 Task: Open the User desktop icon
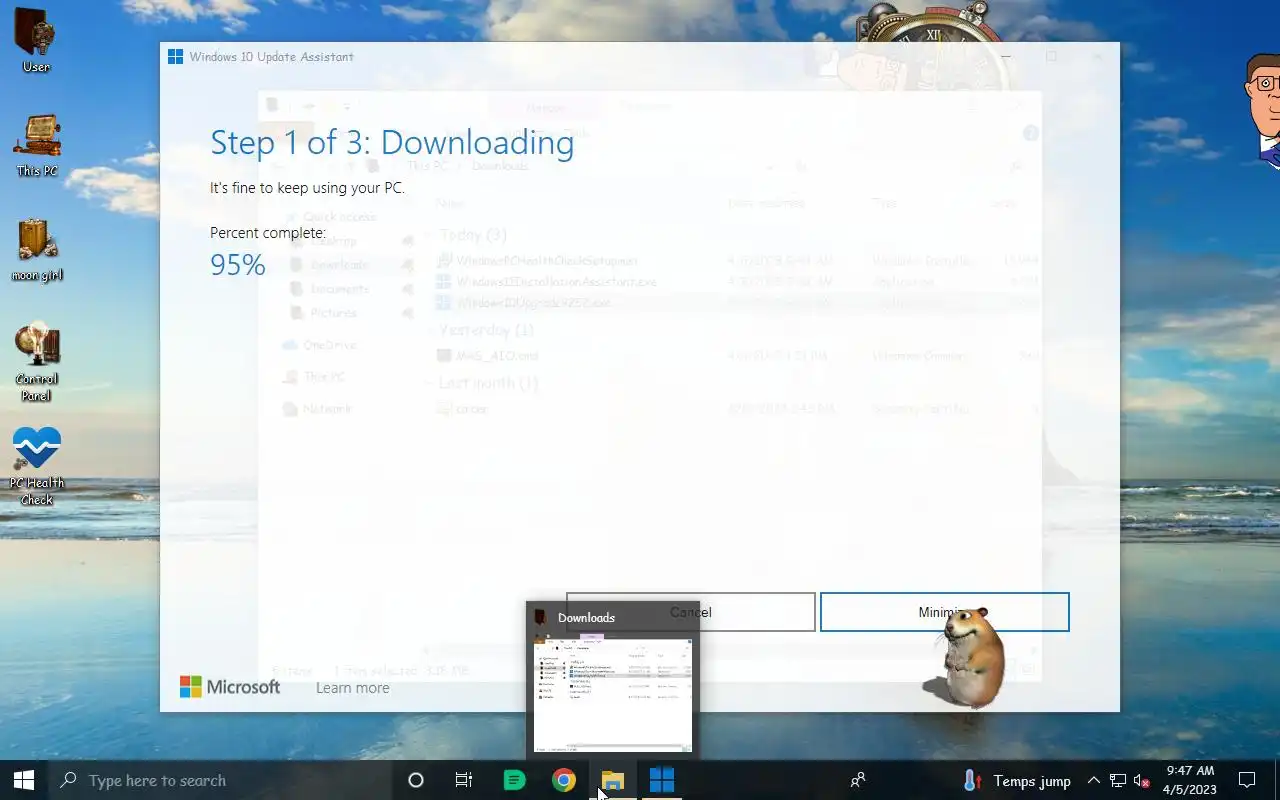pyautogui.click(x=37, y=40)
